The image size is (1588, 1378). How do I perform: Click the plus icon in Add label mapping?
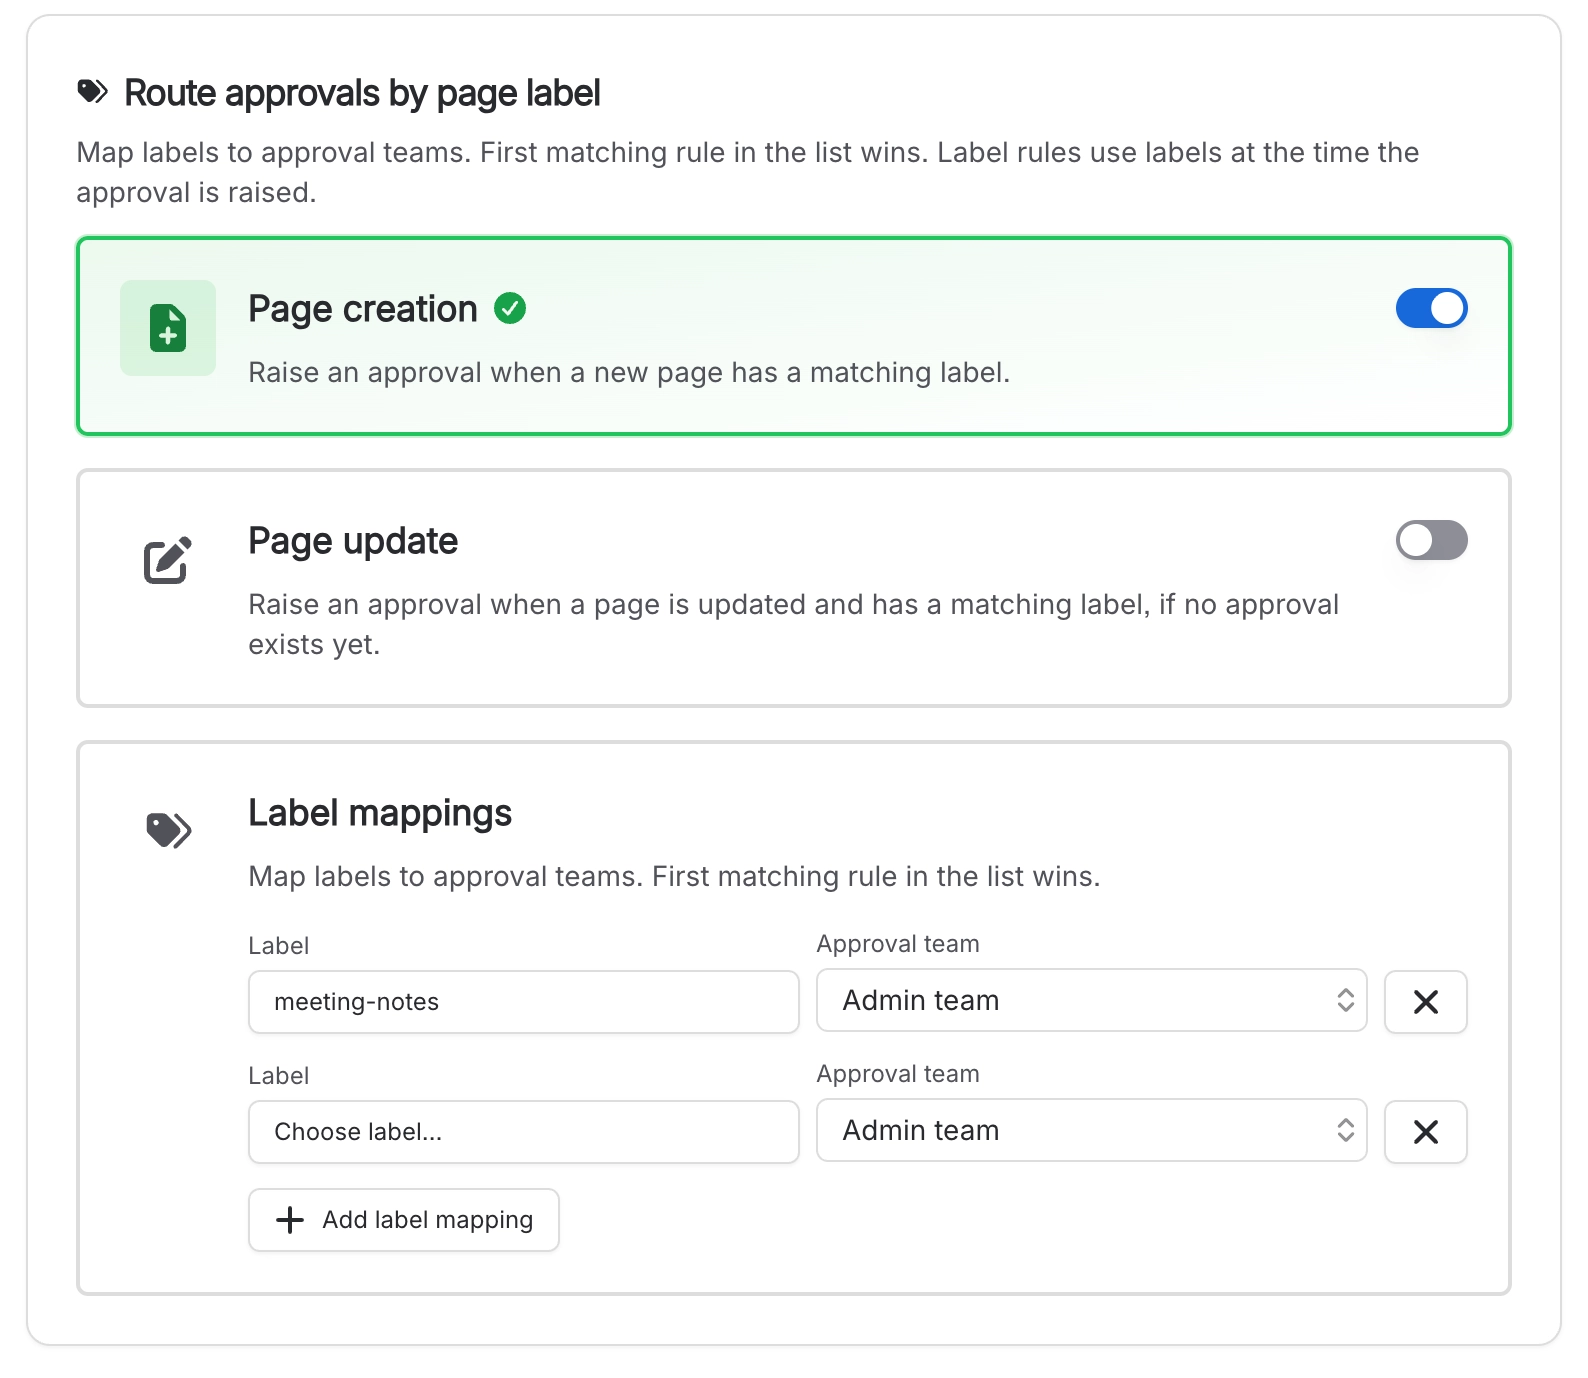click(290, 1219)
